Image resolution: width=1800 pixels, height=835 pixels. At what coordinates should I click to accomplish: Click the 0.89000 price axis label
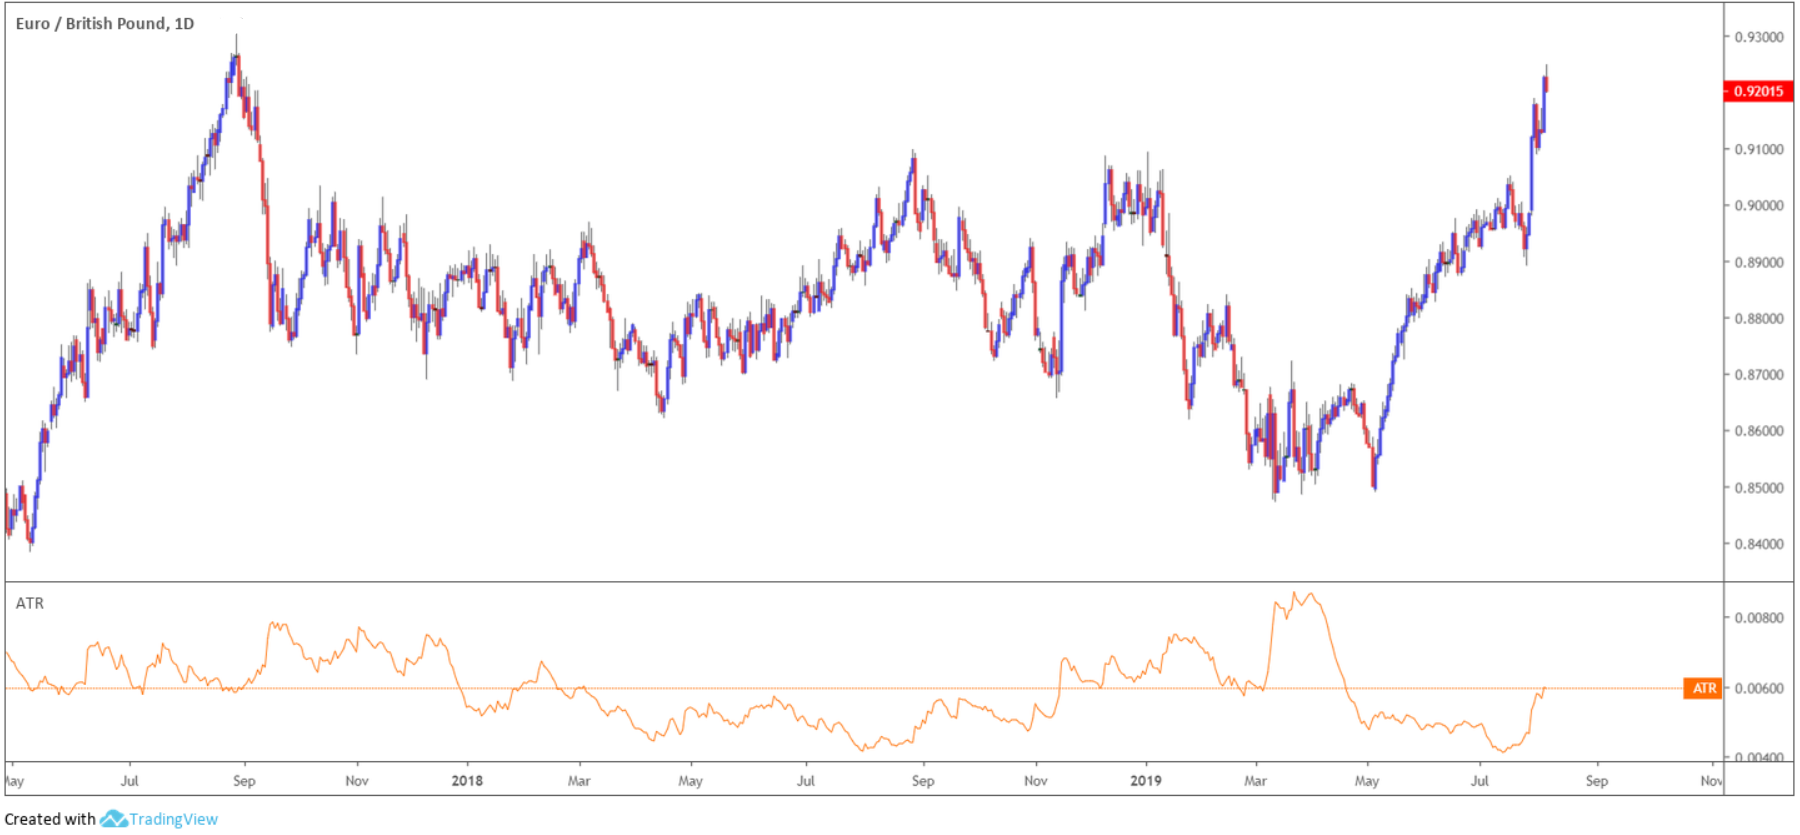[1759, 262]
